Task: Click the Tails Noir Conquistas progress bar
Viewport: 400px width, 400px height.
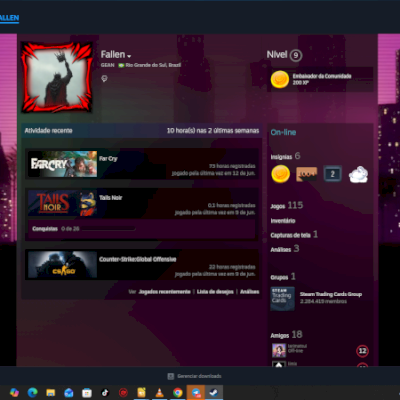Action: (108, 229)
